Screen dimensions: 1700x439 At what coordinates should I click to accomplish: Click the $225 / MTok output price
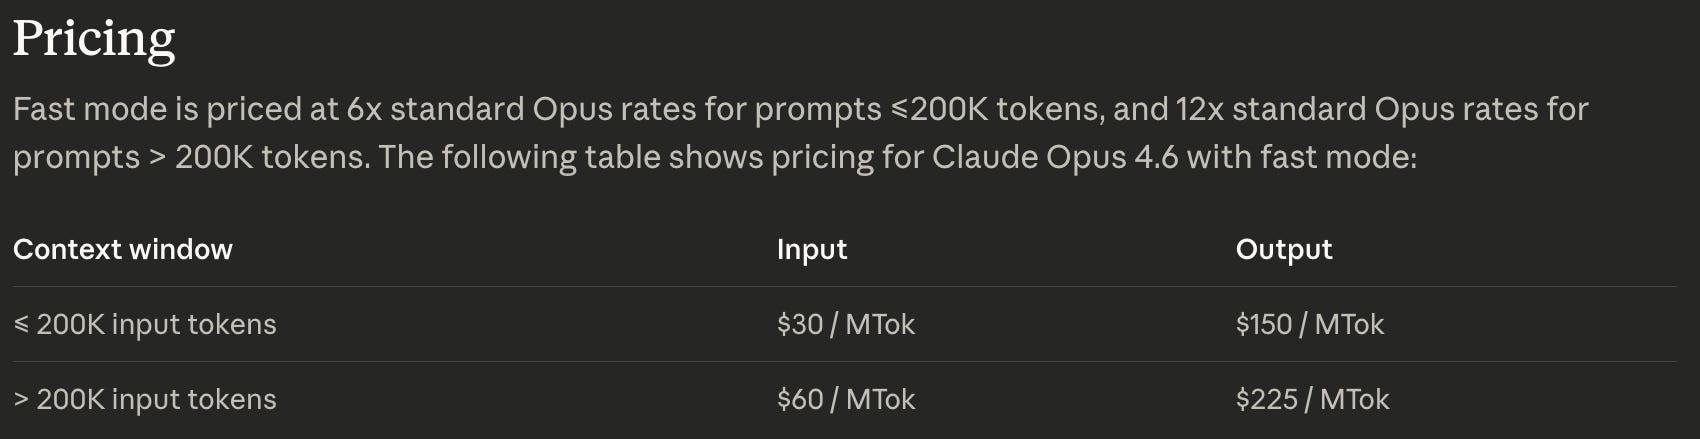[x=1313, y=399]
